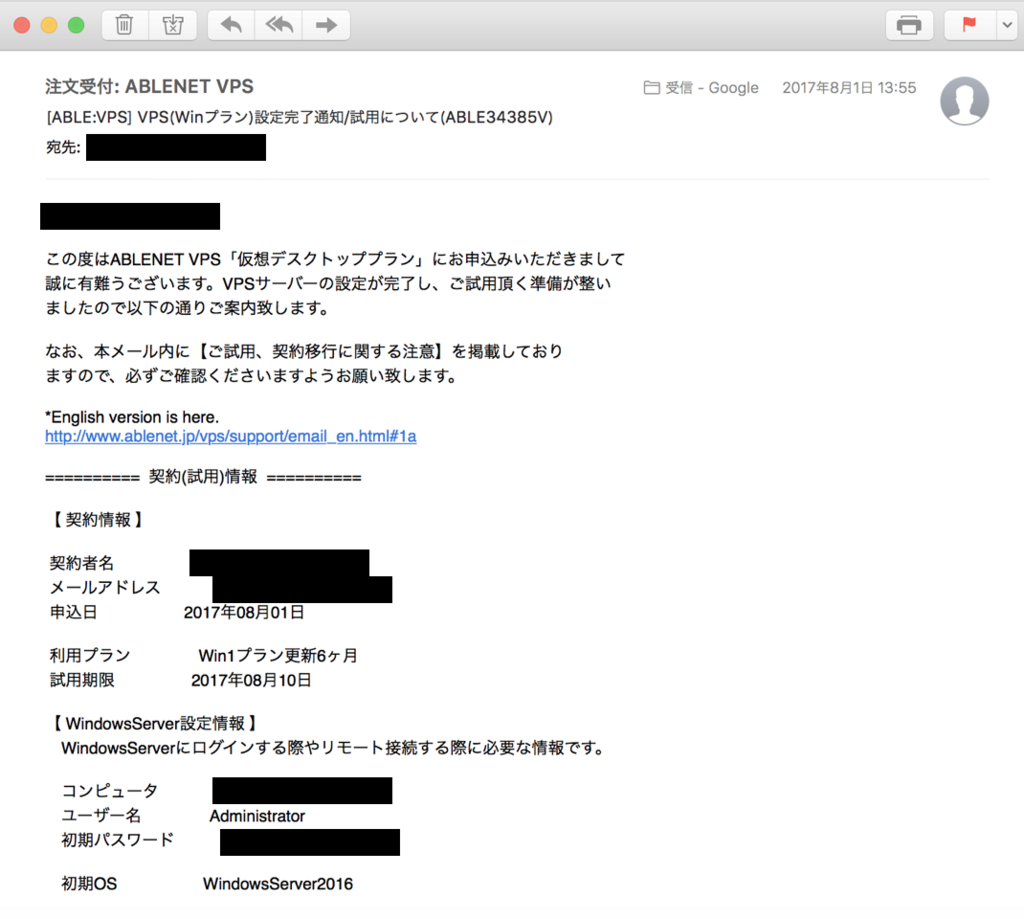Forward this email message
This screenshot has width=1024, height=919.
[x=326, y=25]
